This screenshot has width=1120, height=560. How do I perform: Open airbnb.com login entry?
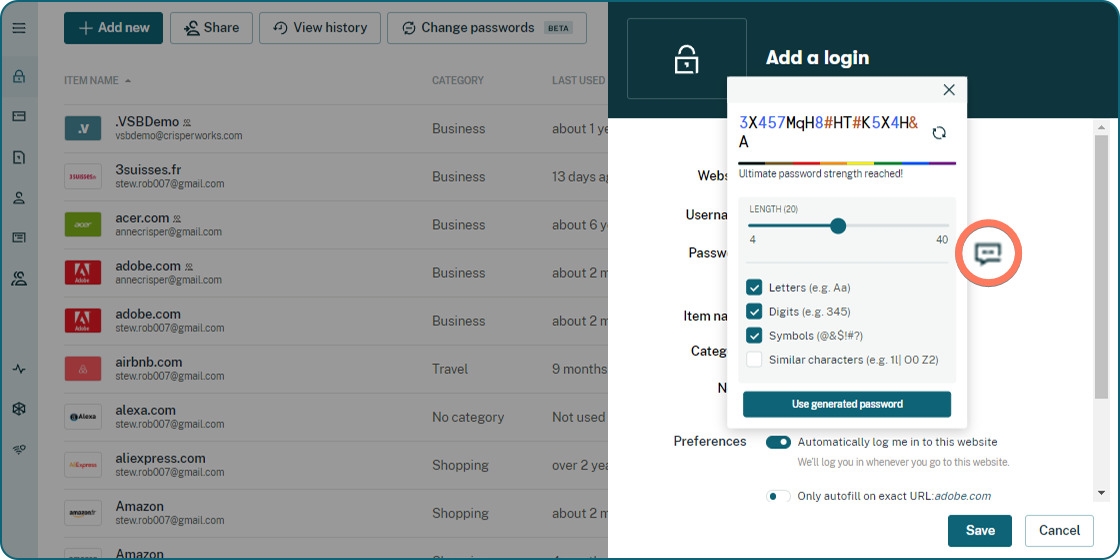click(336, 369)
